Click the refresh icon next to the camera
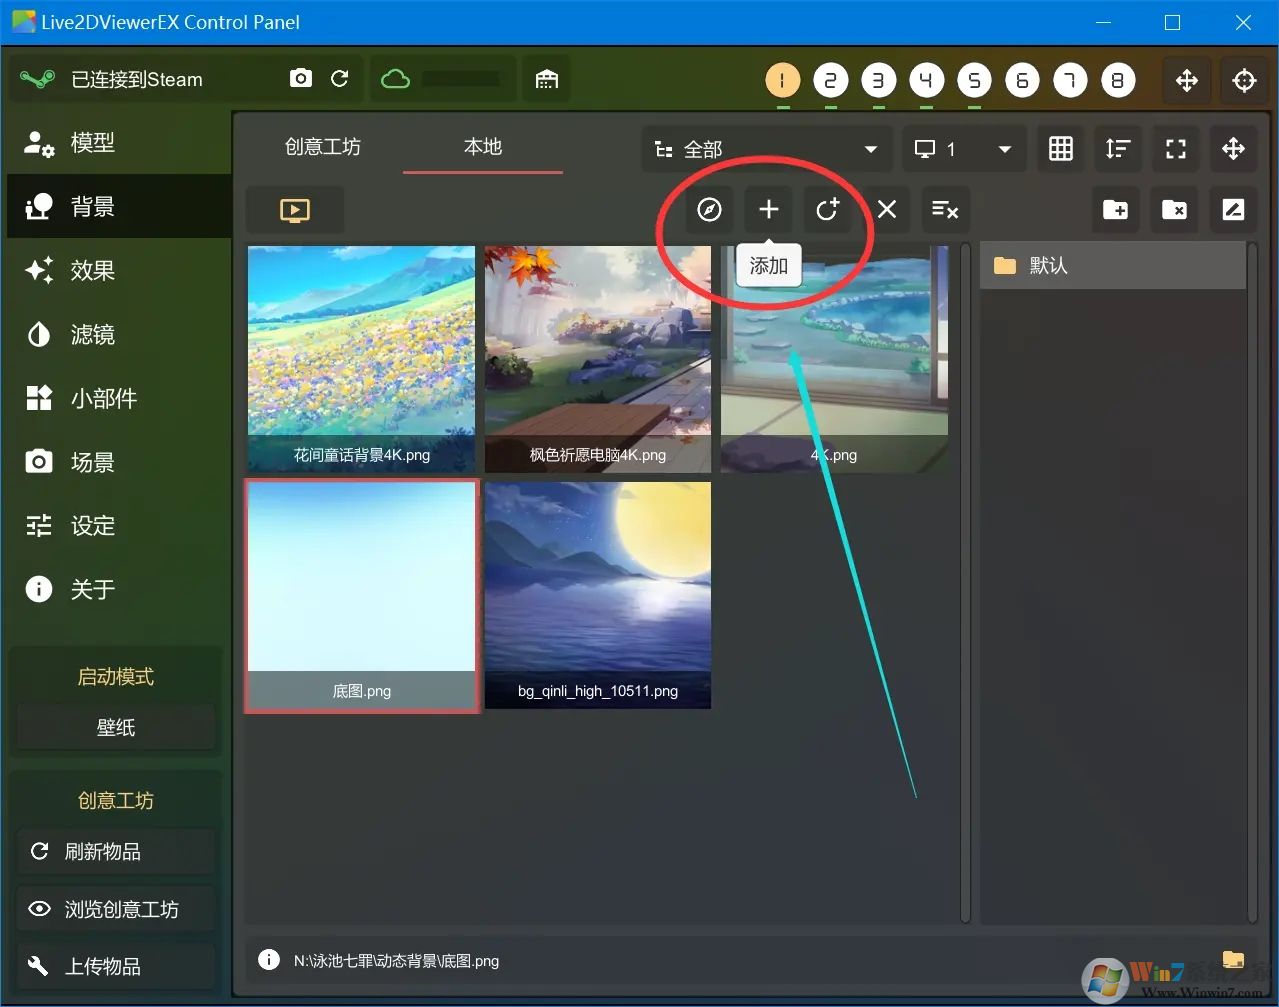The image size is (1279, 1007). (340, 79)
